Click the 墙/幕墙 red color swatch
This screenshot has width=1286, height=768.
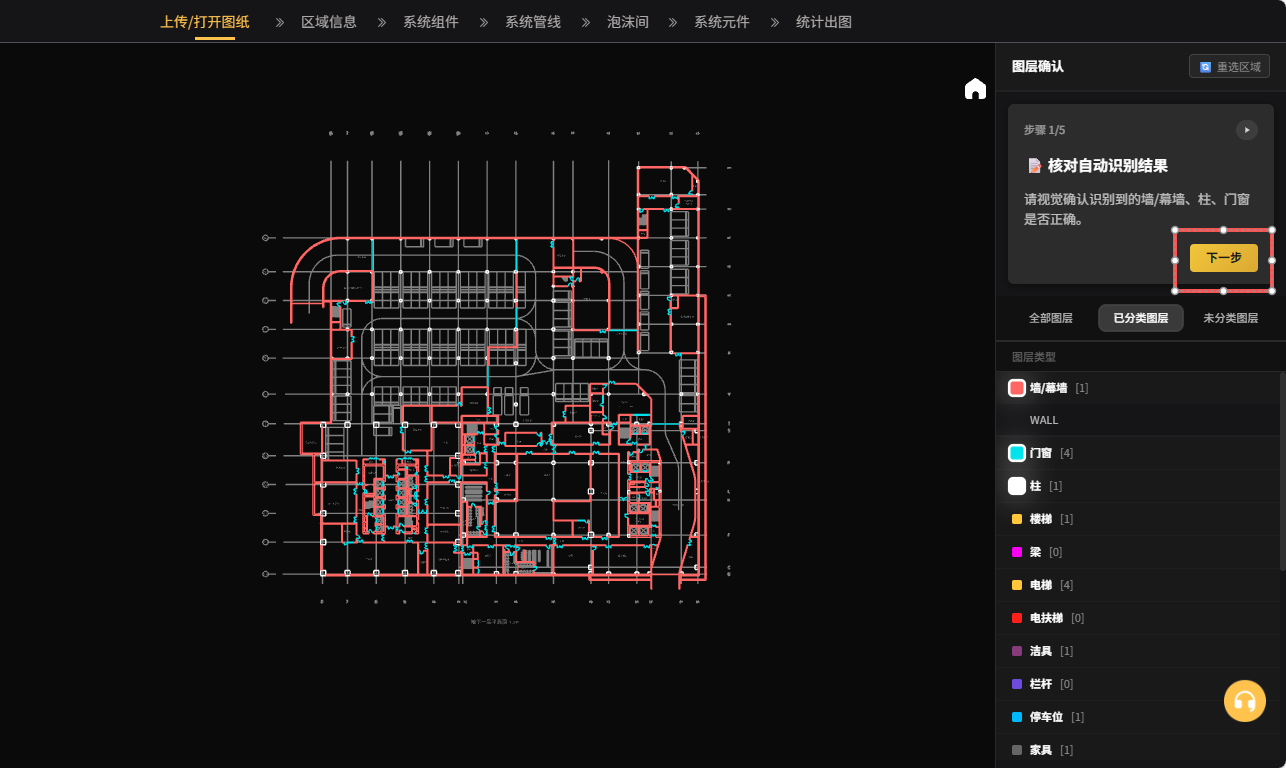1017,388
